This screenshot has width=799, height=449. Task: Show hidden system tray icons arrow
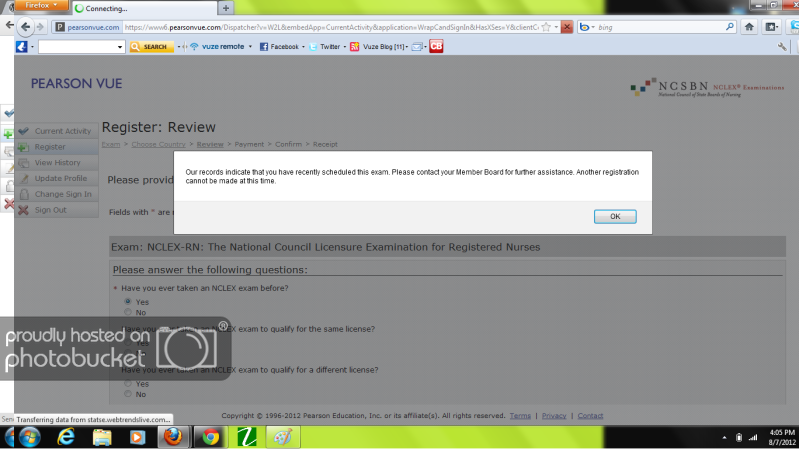point(724,437)
